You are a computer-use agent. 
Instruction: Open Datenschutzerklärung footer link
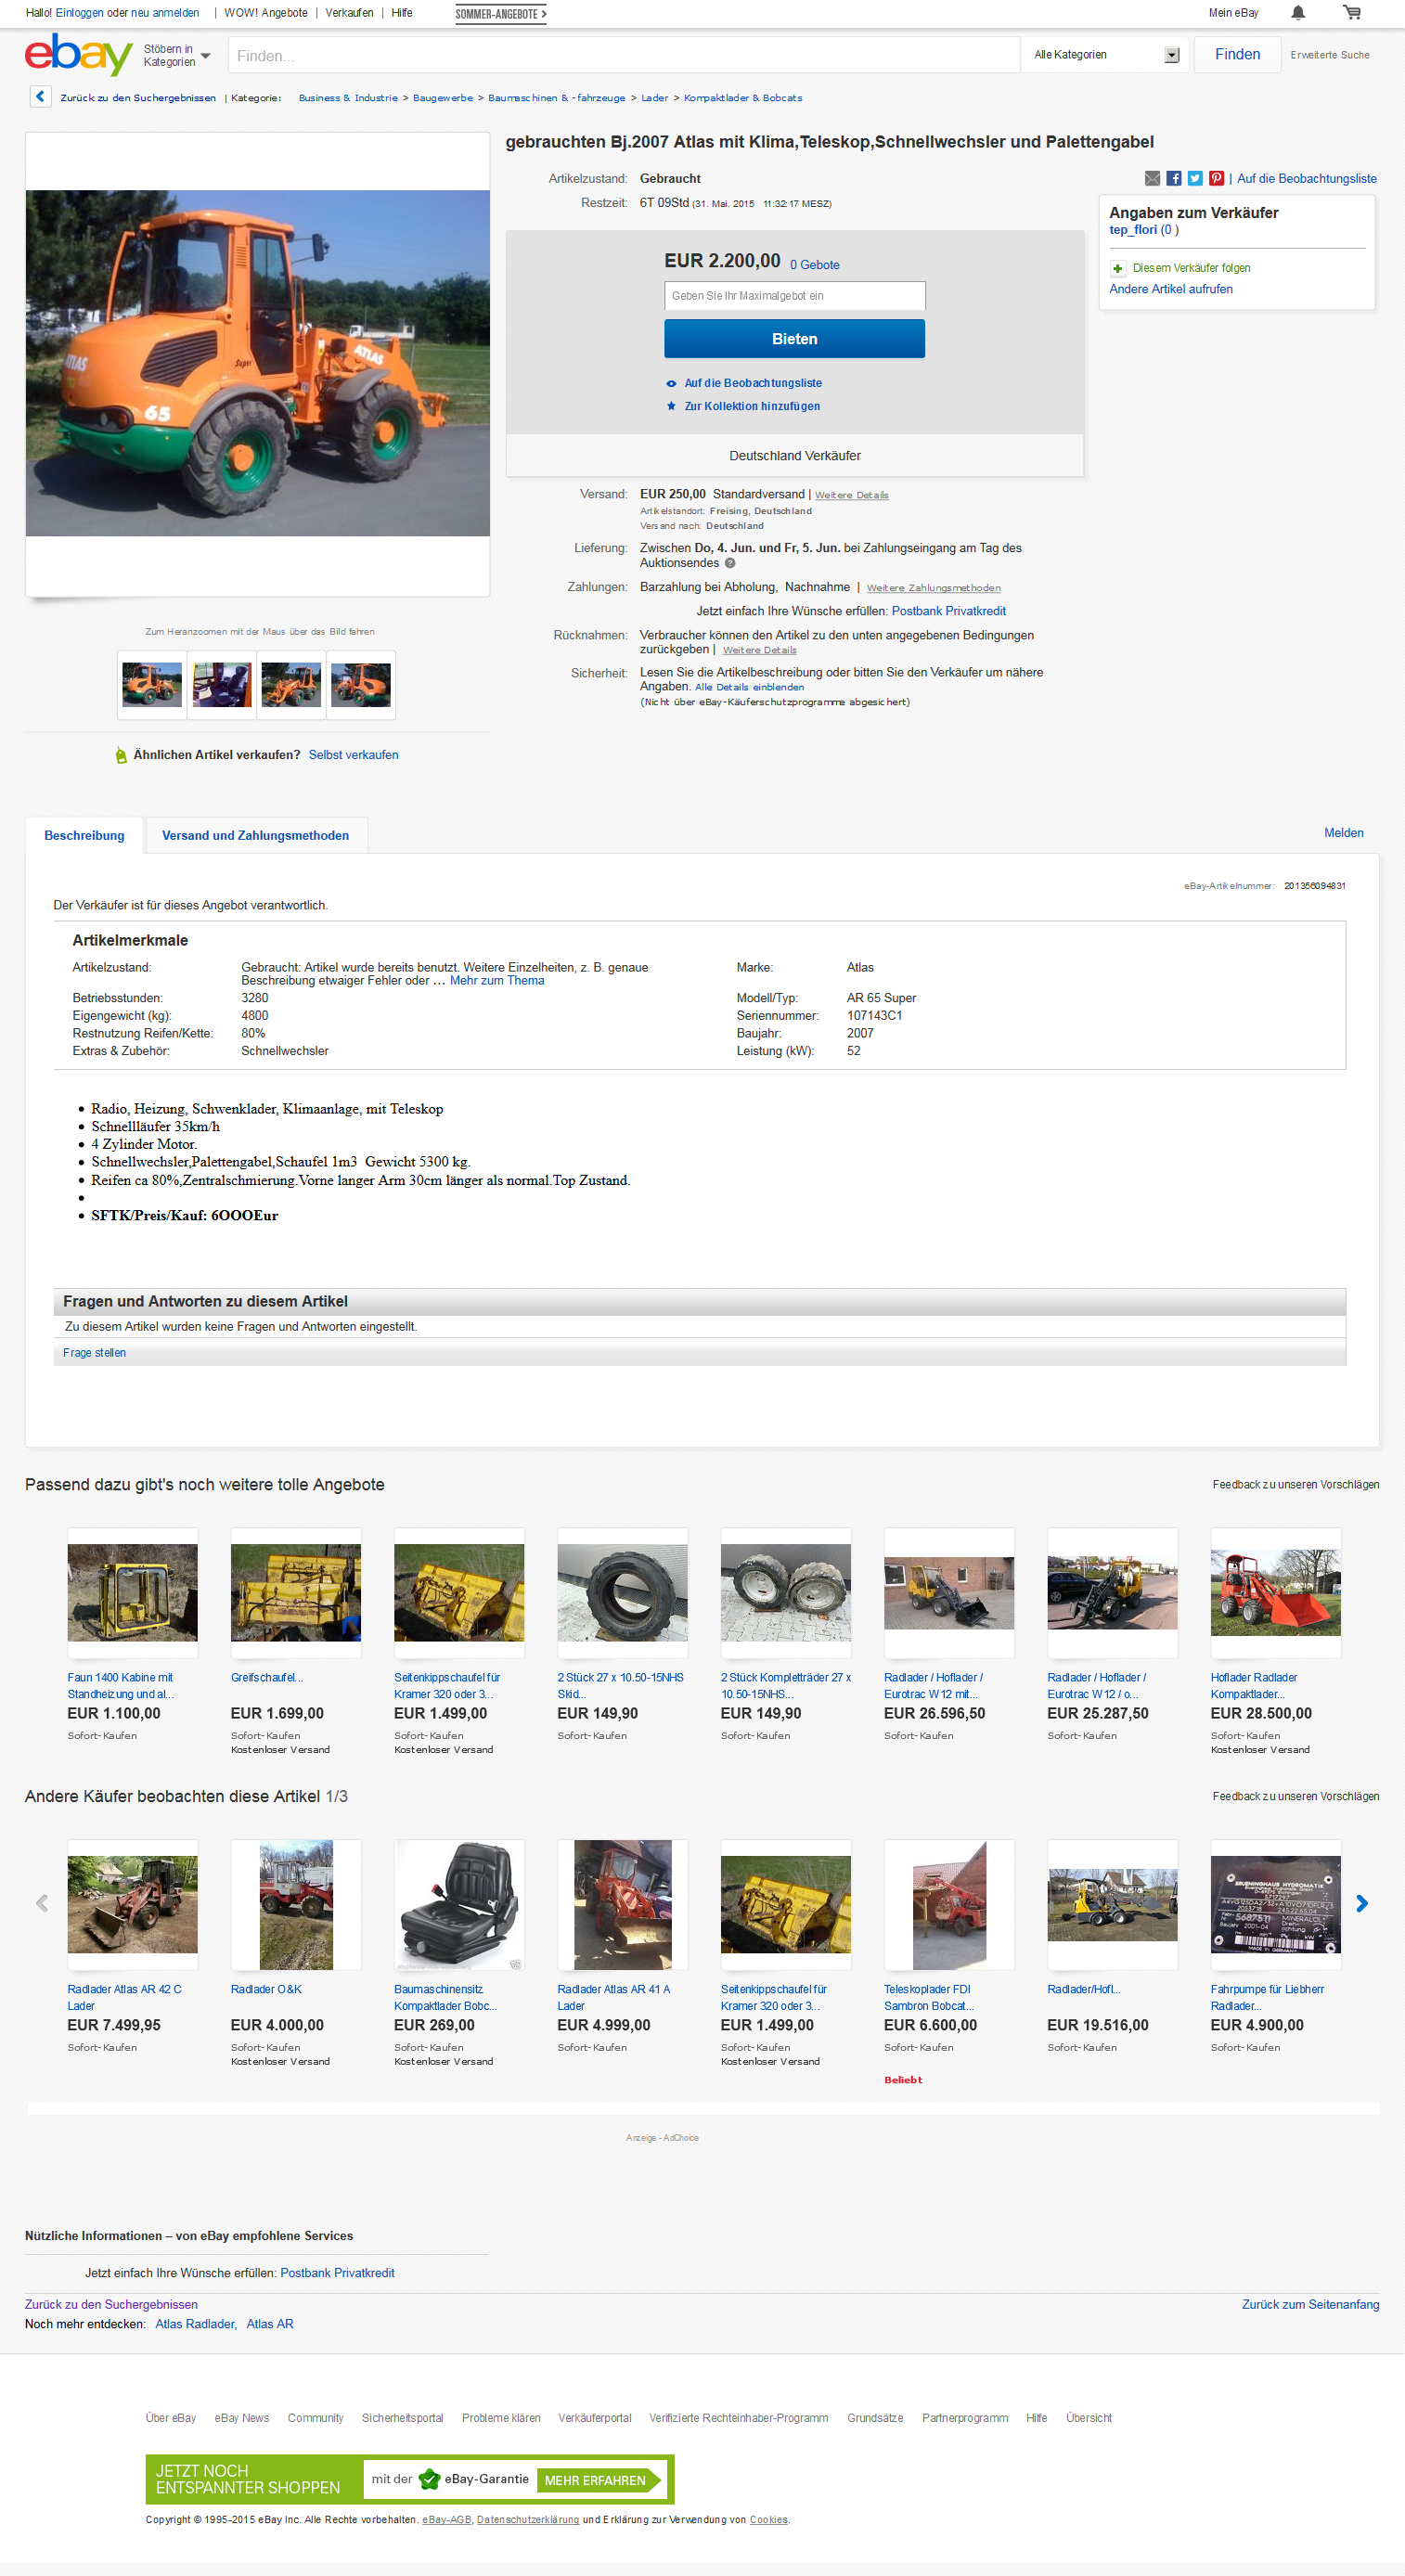(527, 2519)
